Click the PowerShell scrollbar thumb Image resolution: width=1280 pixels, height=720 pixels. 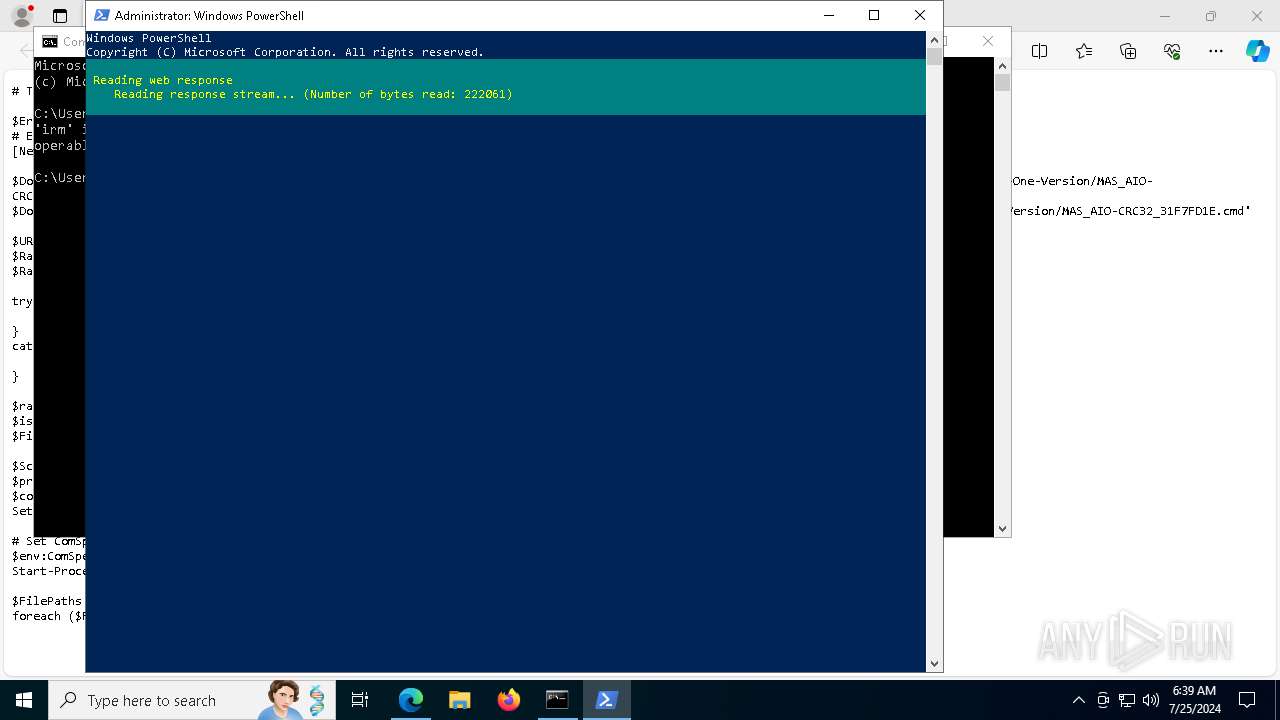934,57
